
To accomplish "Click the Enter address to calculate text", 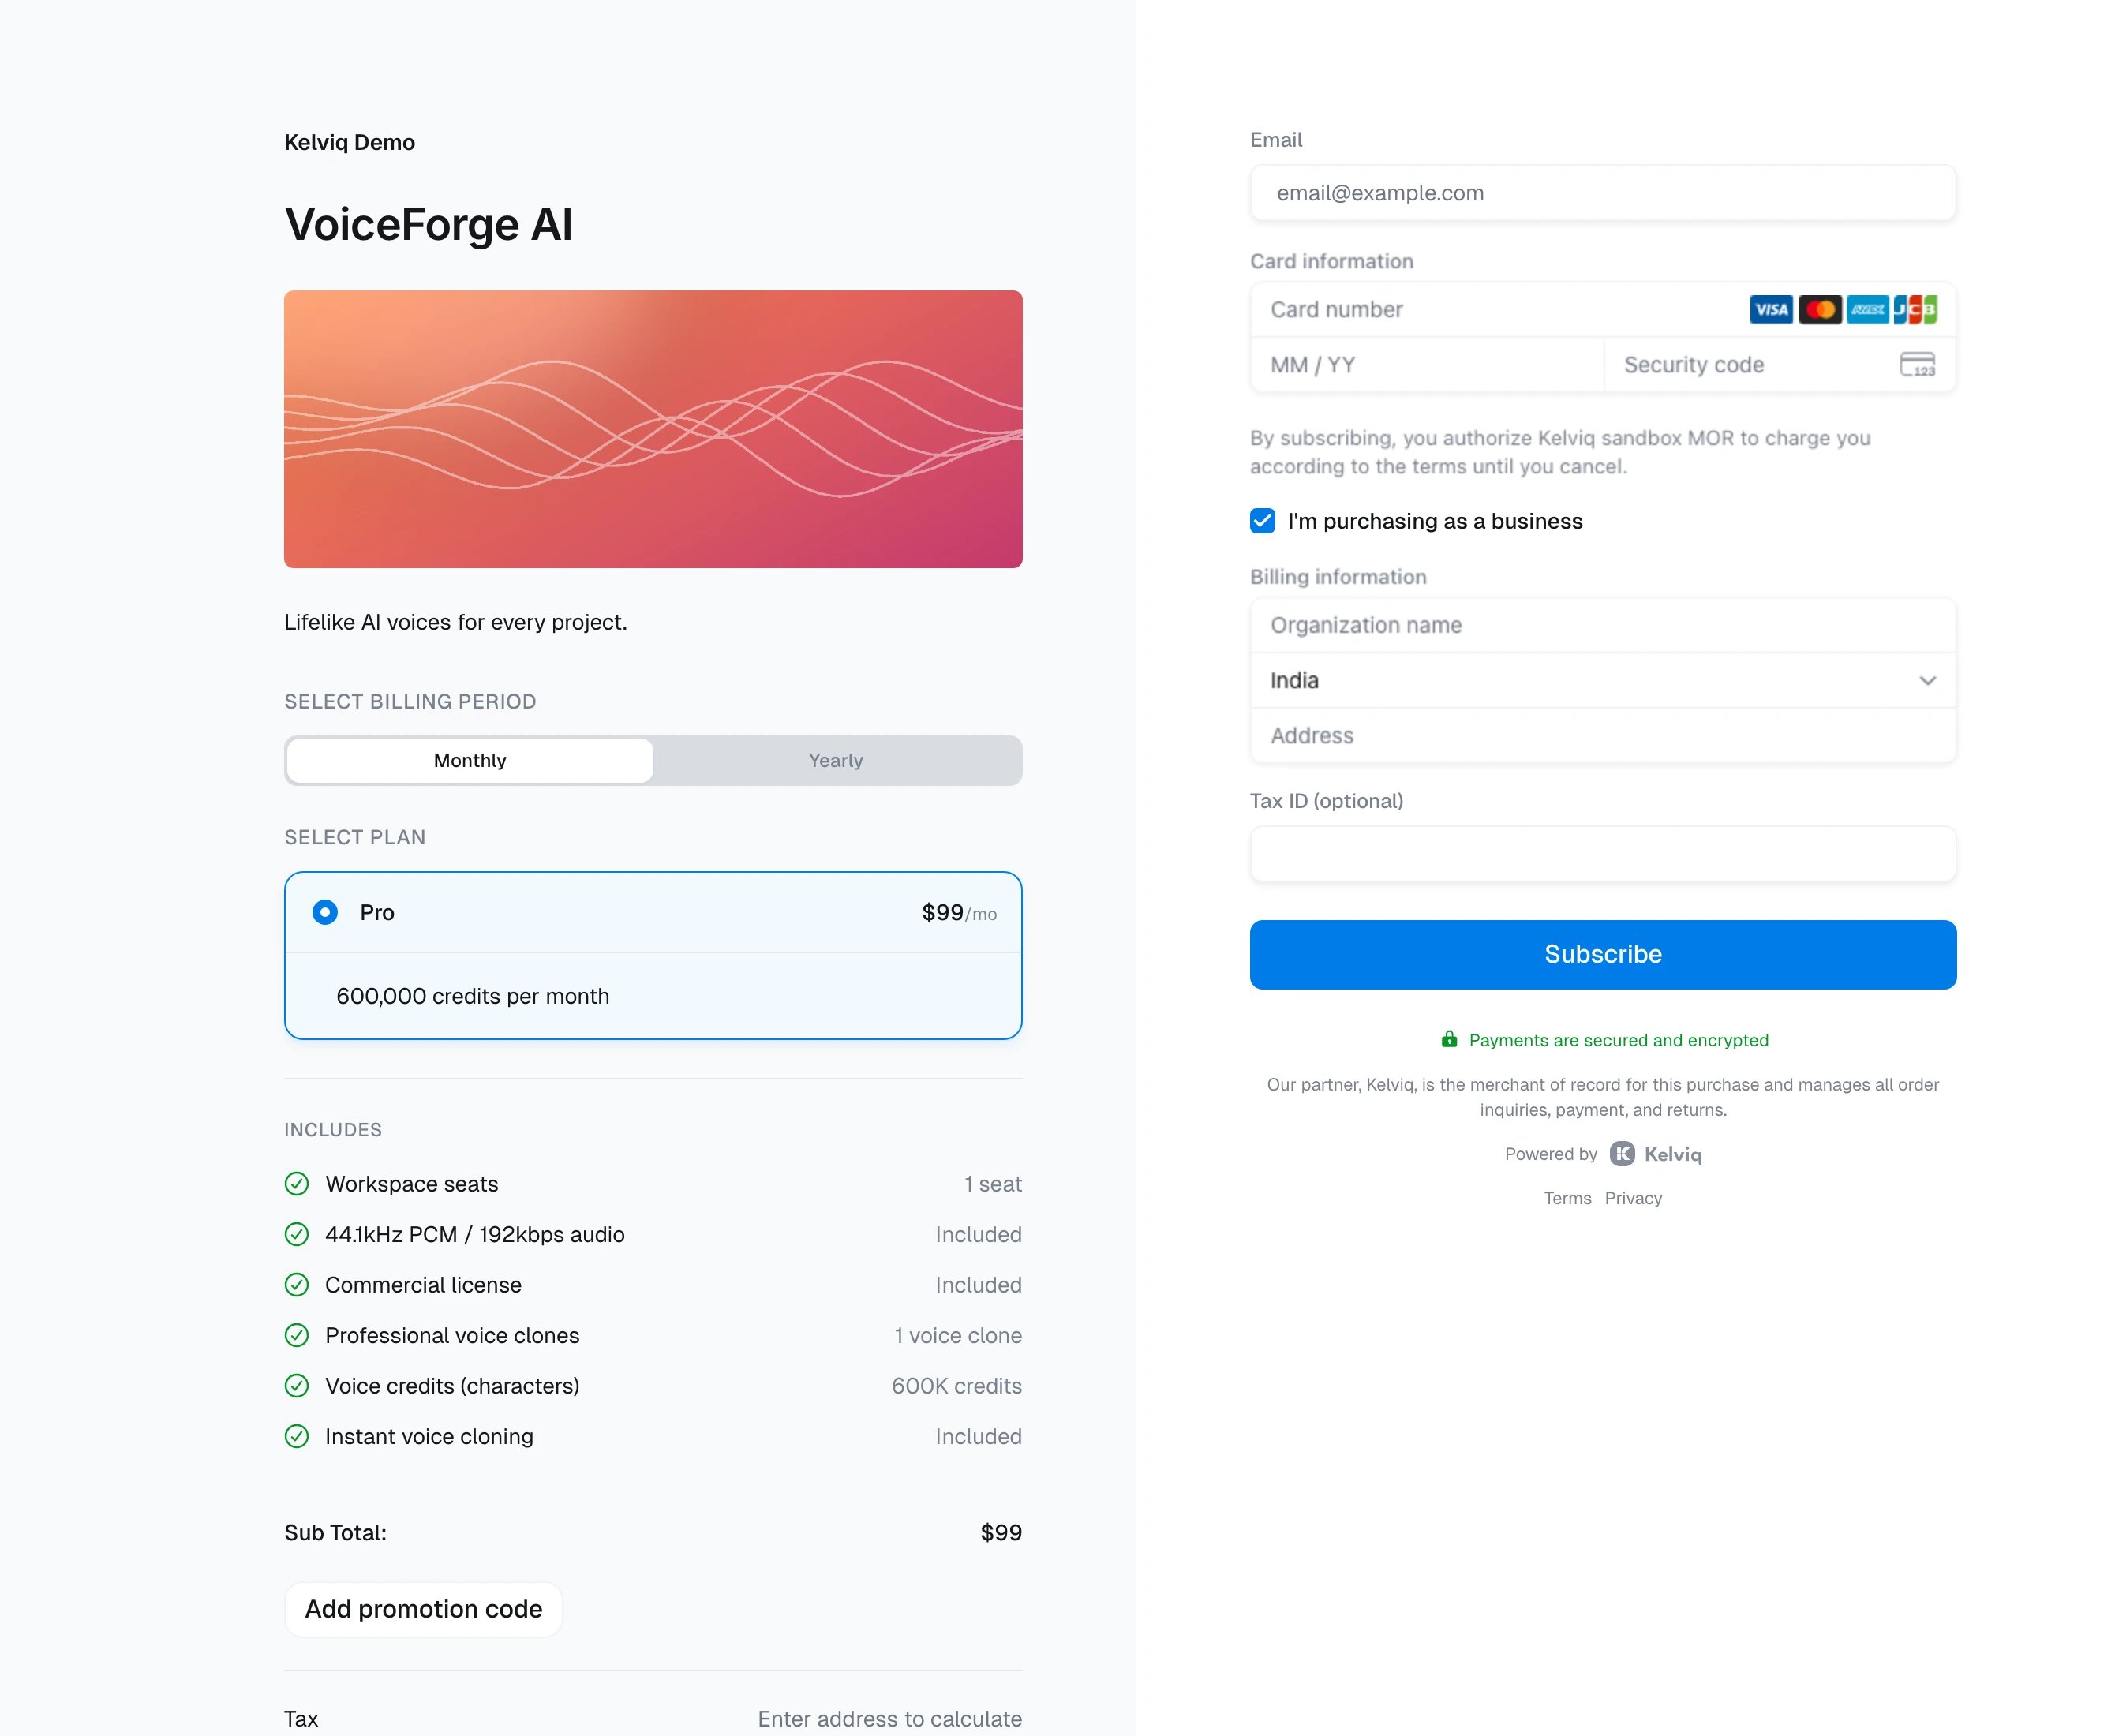I will (x=889, y=1719).
